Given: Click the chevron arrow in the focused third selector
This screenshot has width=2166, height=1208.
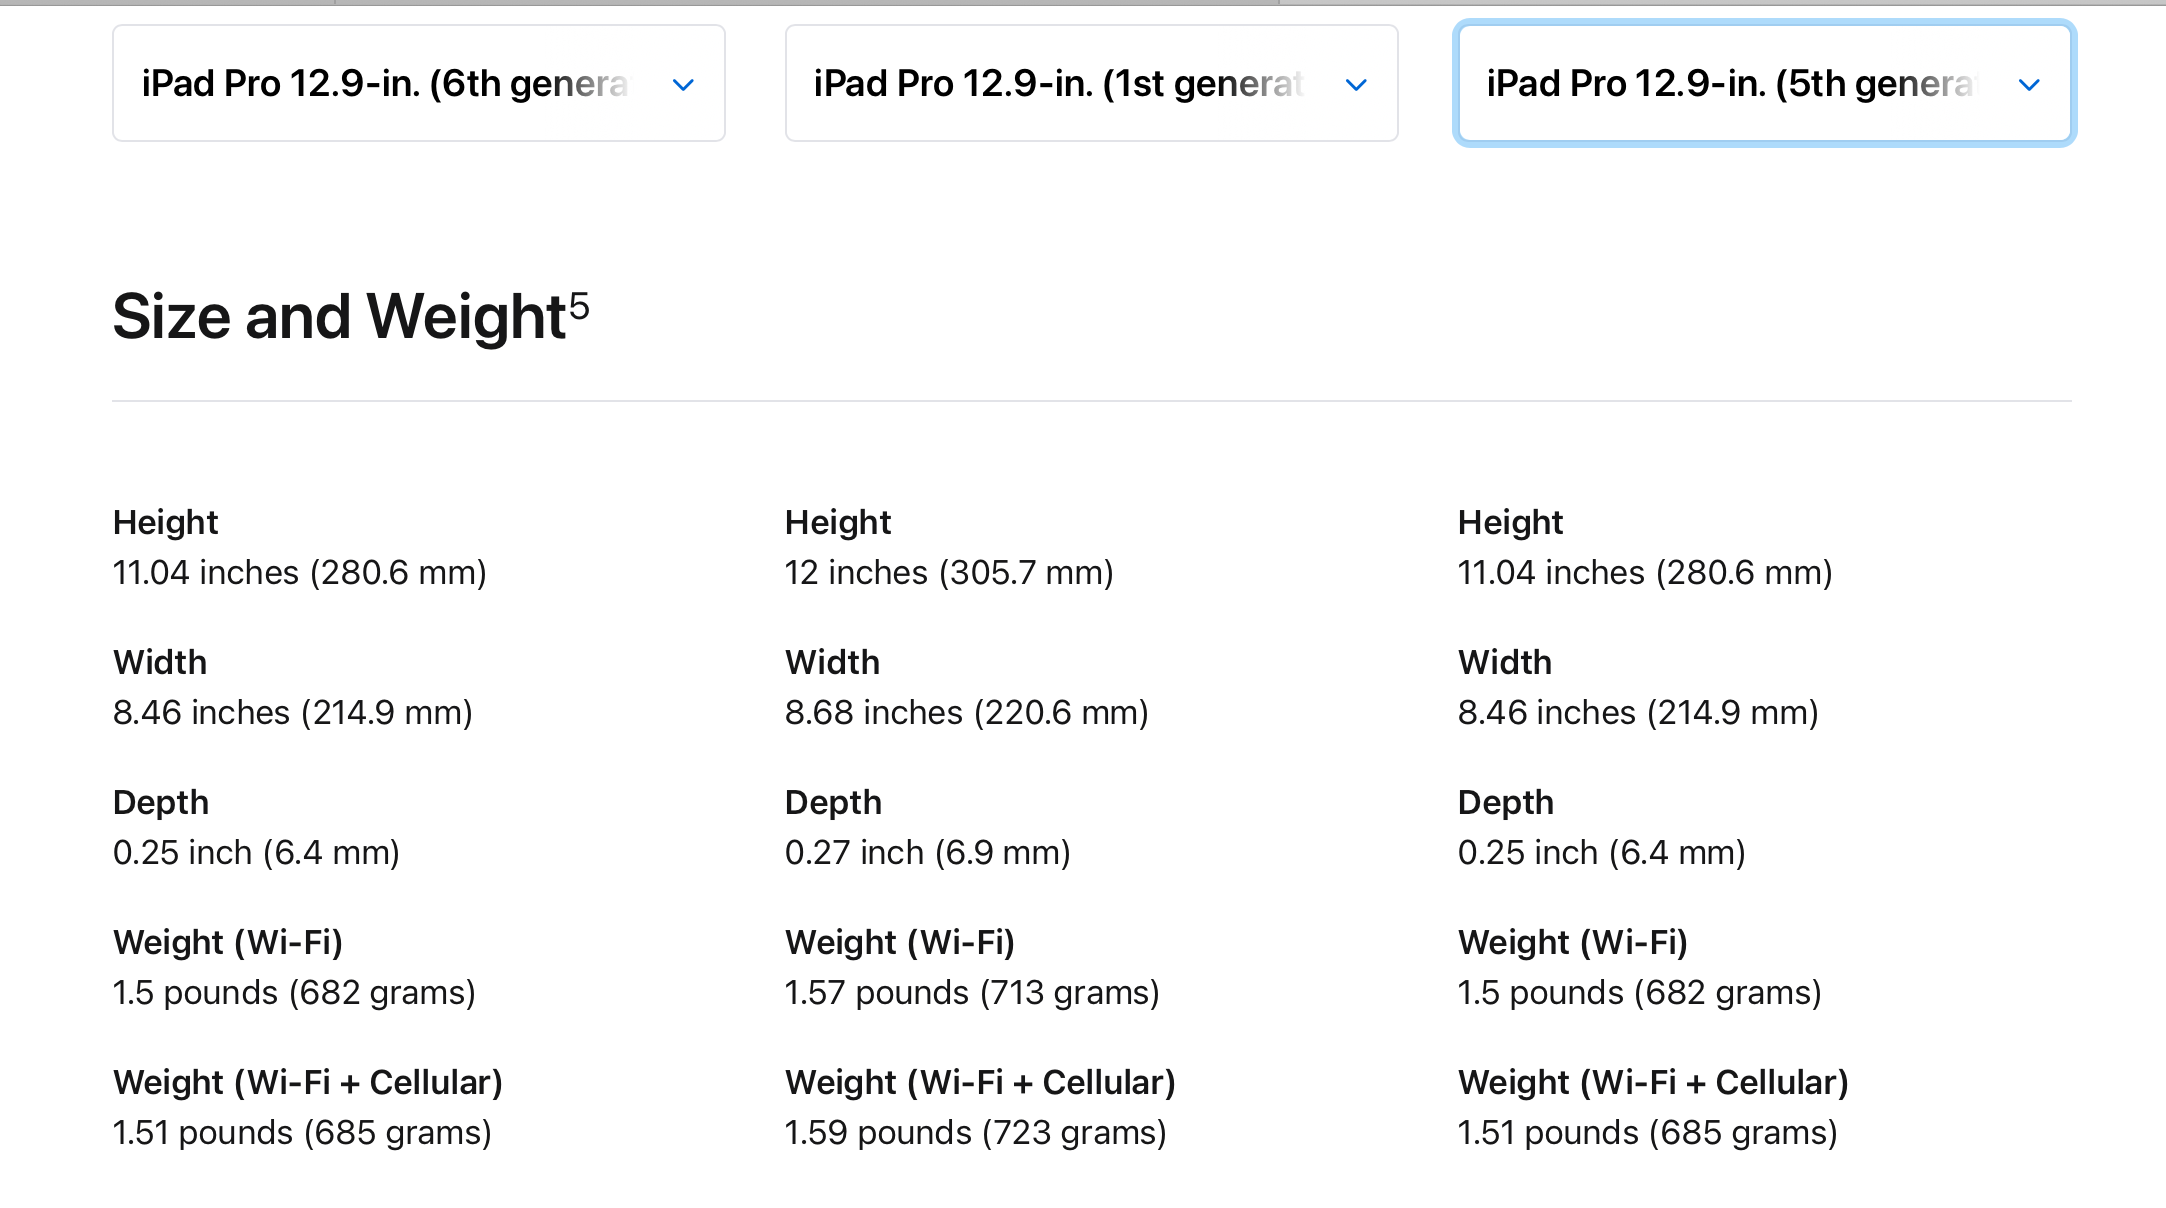Looking at the screenshot, I should pos(2029,85).
